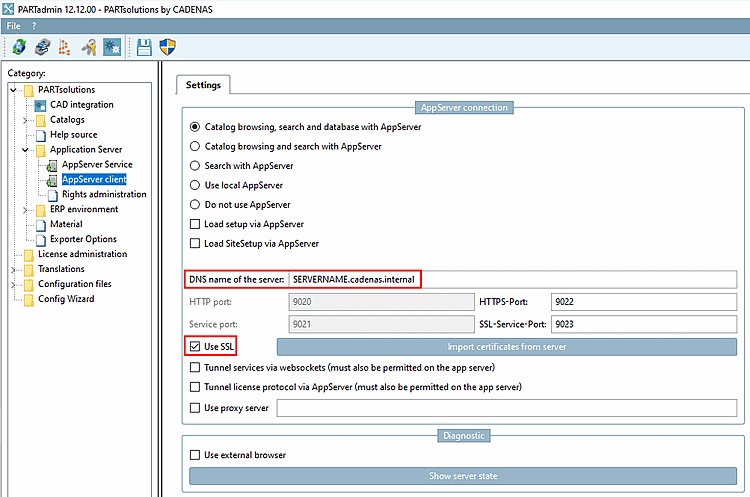Viewport: 750px width, 497px height.
Task: Click the globe with green arrows toolbar icon
Action: tap(19, 47)
